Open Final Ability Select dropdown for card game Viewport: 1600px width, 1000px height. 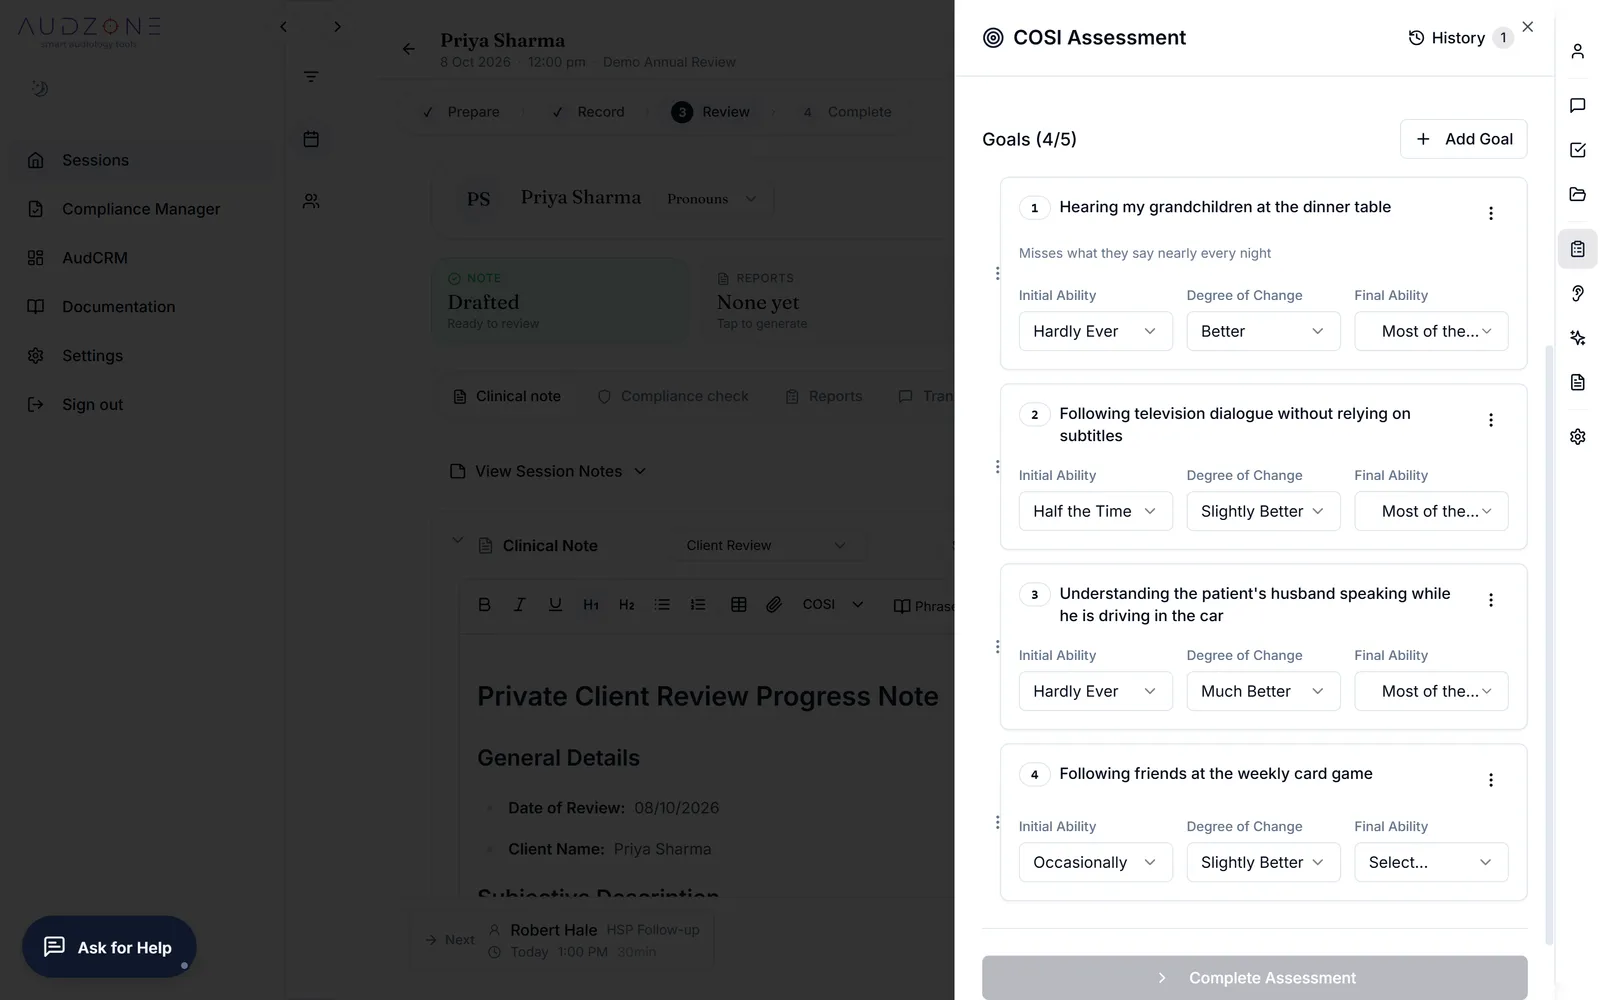[x=1431, y=862]
